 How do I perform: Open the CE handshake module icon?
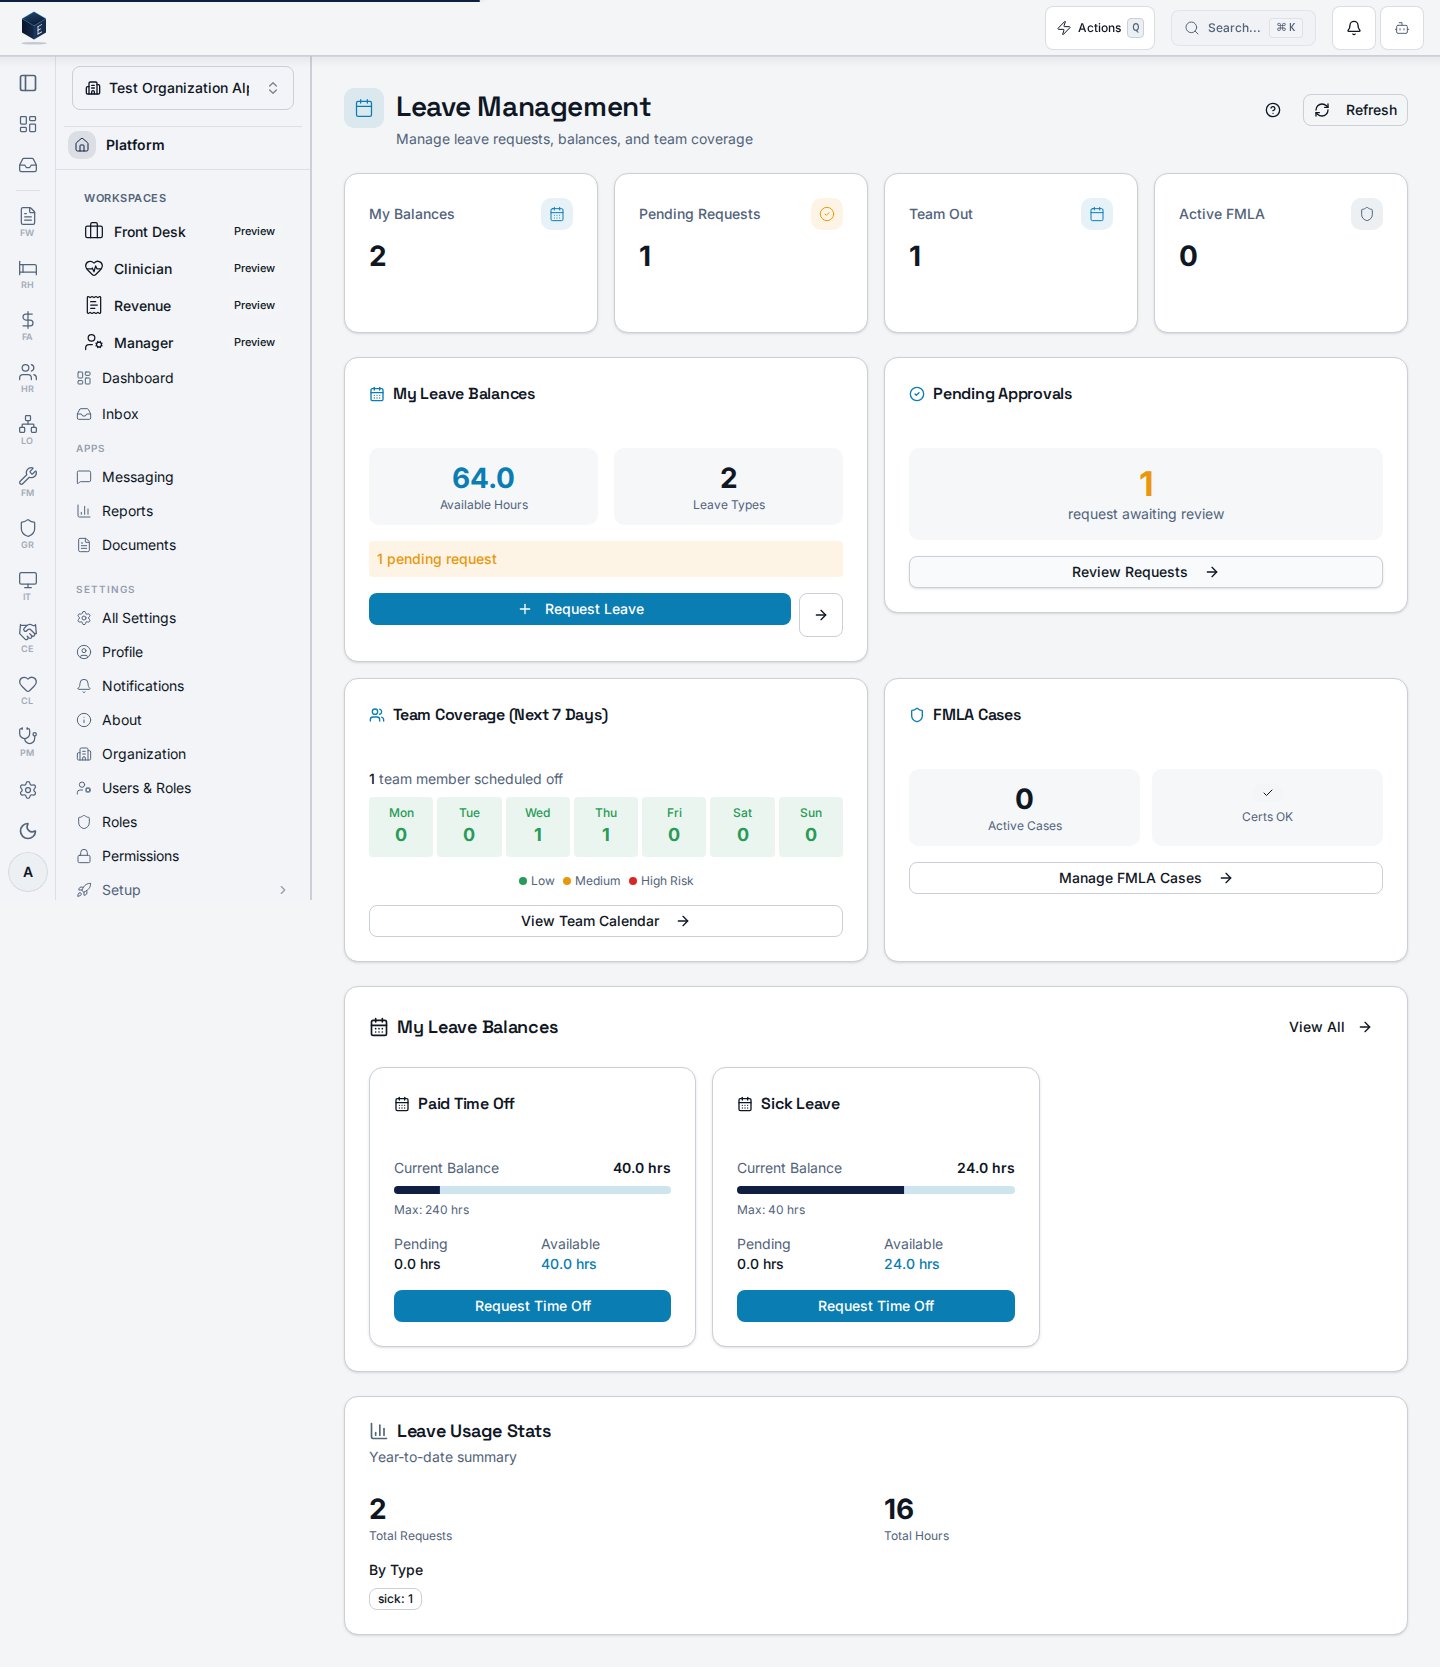click(x=28, y=637)
